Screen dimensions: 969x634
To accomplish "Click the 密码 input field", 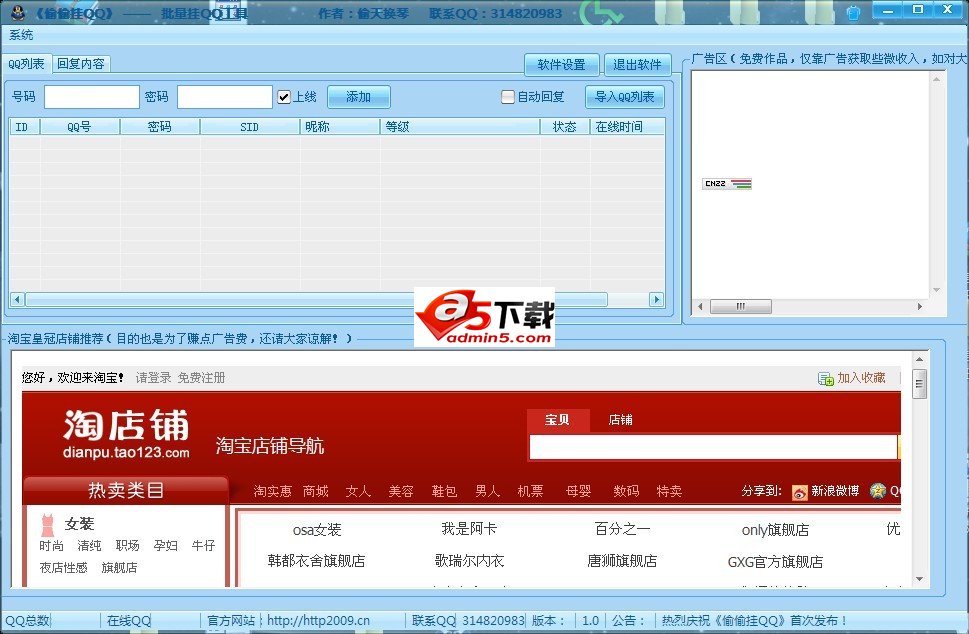I will (224, 97).
